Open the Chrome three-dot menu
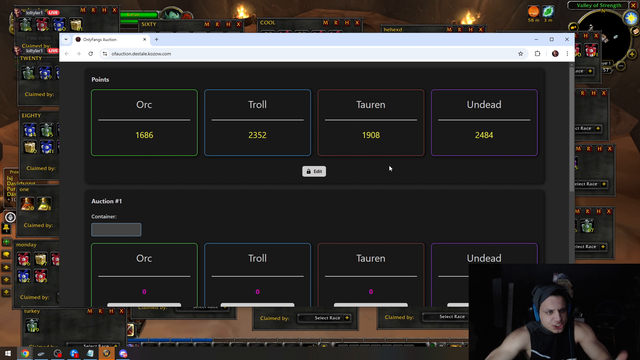Screen dimensions: 640x360 click(567, 54)
